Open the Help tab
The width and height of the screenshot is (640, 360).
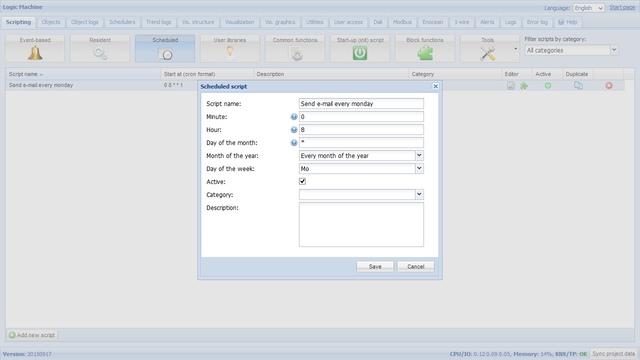pos(568,22)
